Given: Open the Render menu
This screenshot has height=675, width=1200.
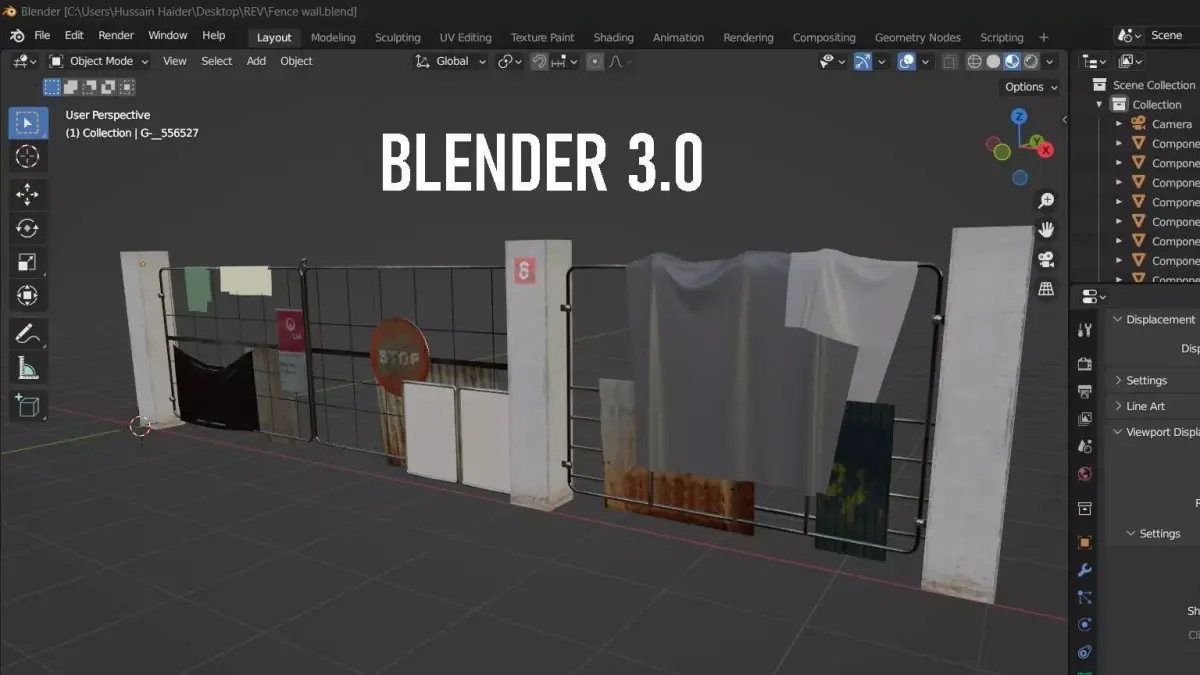Looking at the screenshot, I should point(116,35).
